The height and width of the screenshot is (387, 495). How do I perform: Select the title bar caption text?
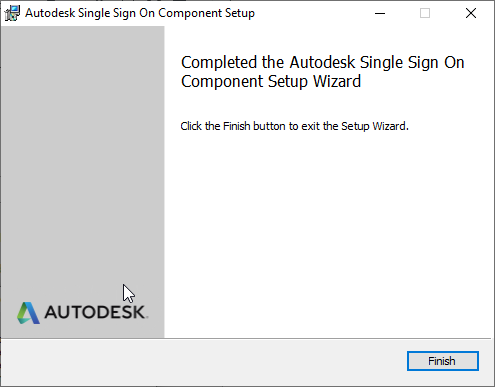click(x=140, y=13)
